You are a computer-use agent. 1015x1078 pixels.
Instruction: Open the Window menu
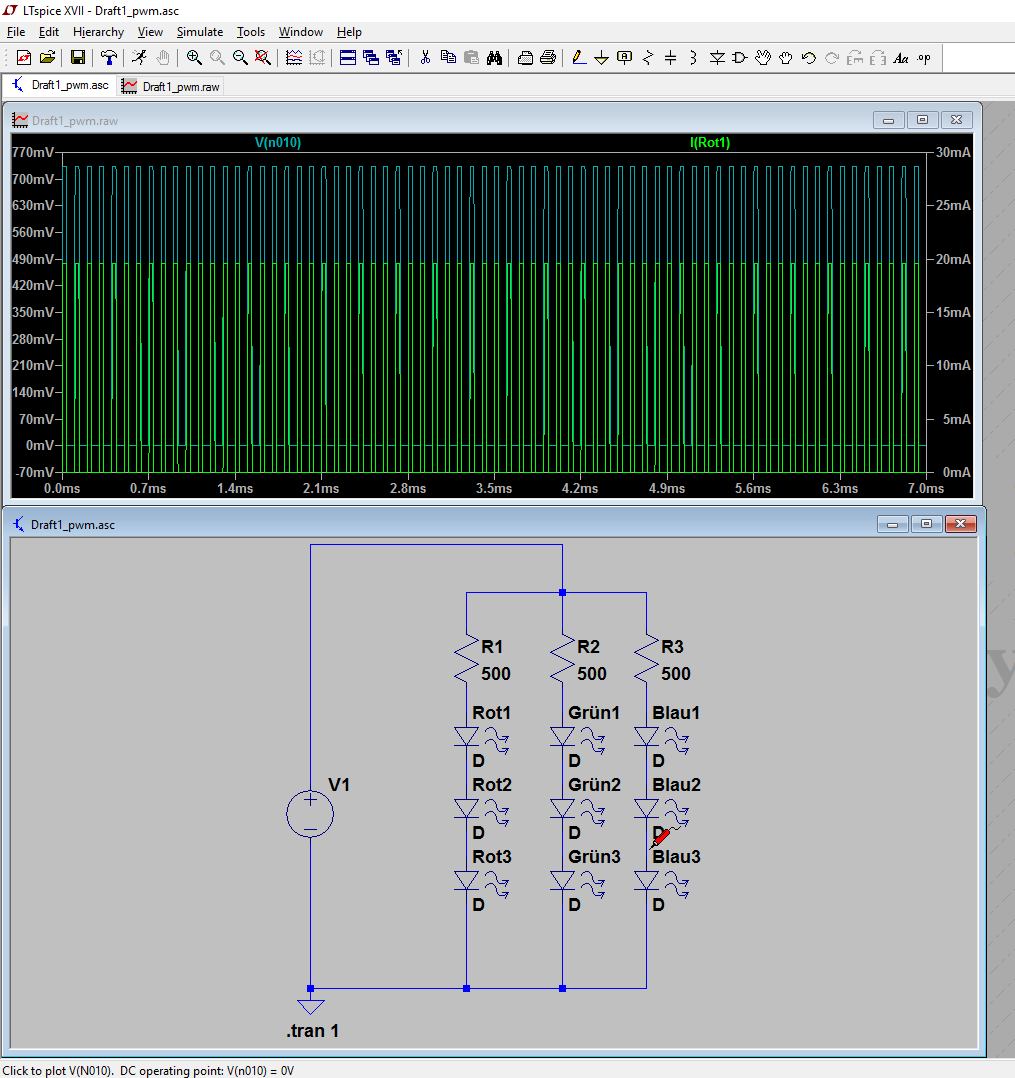tap(301, 32)
